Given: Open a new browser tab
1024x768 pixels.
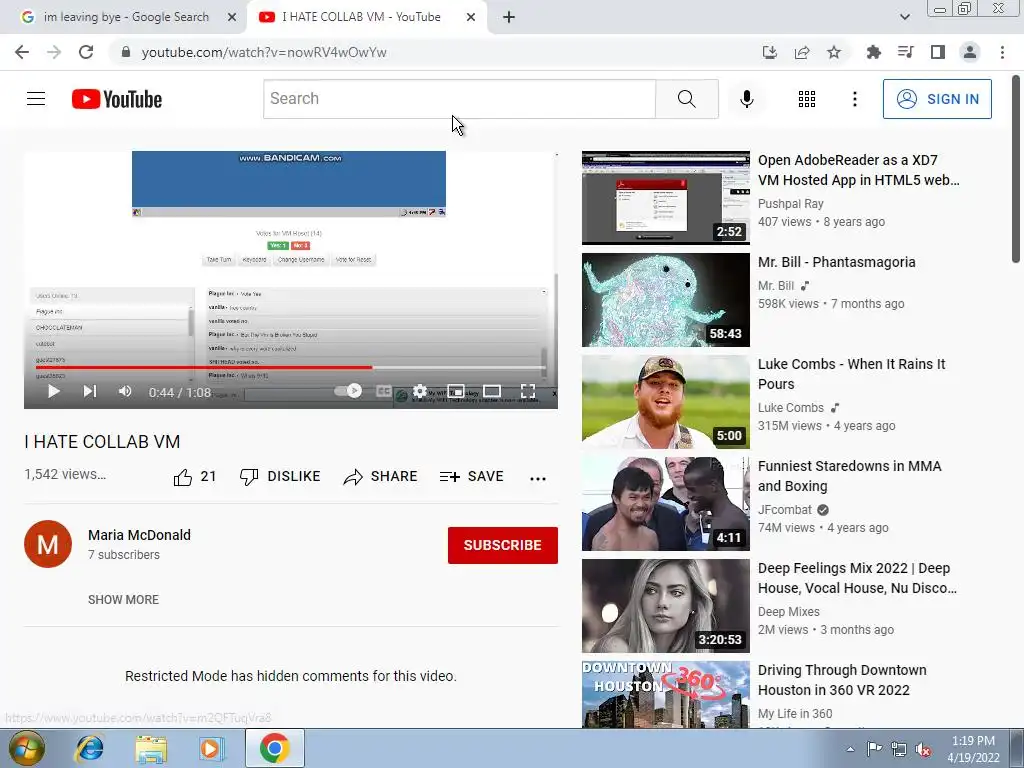Looking at the screenshot, I should pos(509,17).
